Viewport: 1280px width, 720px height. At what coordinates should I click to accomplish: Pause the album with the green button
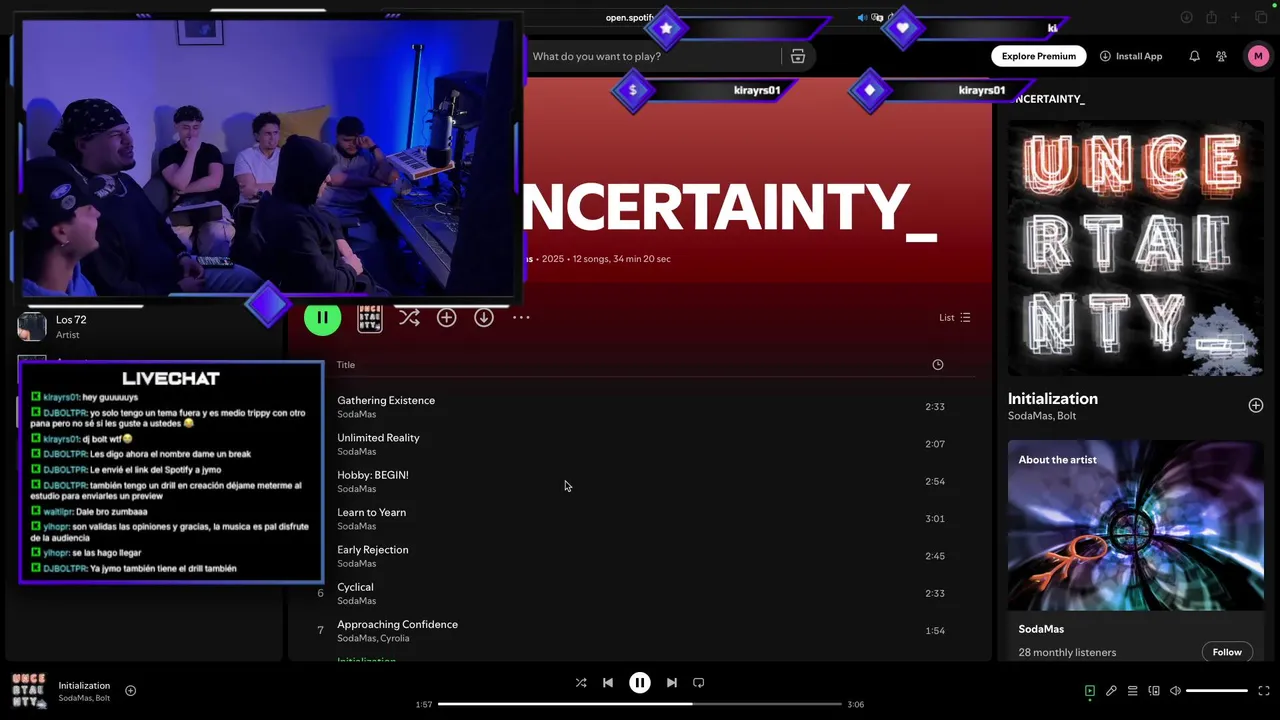pyautogui.click(x=322, y=317)
